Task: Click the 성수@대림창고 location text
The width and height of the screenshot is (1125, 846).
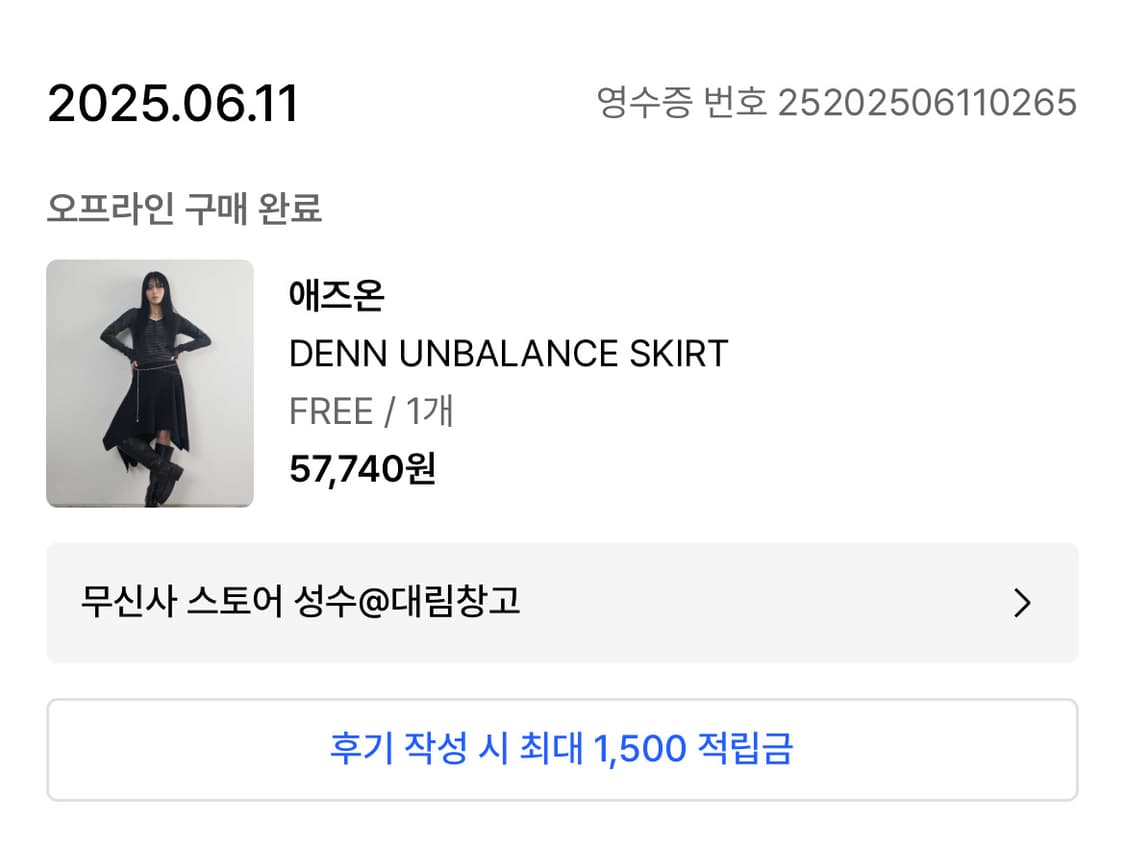Action: pyautogui.click(x=407, y=601)
